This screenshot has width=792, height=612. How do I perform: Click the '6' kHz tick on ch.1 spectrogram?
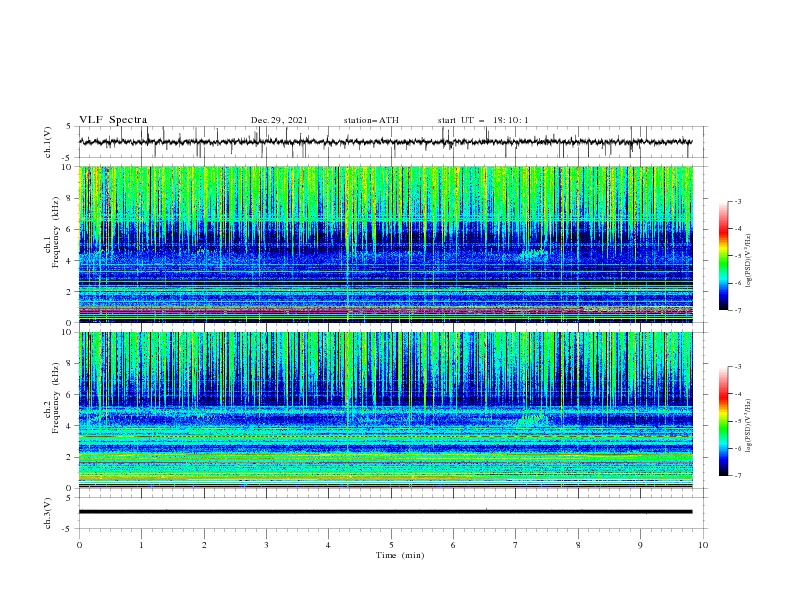tap(70, 229)
